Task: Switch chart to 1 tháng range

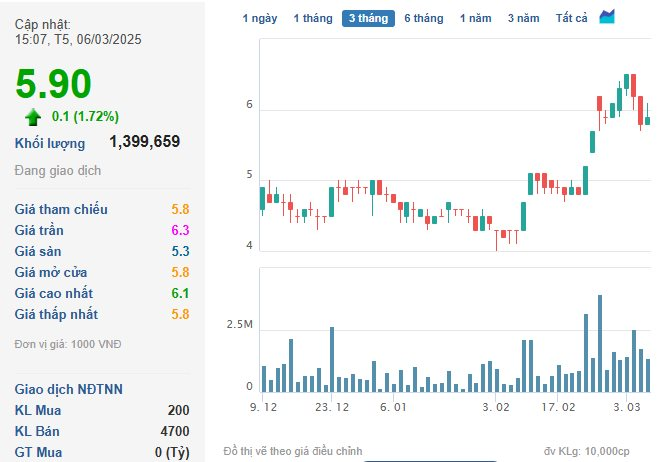Action: pyautogui.click(x=313, y=18)
